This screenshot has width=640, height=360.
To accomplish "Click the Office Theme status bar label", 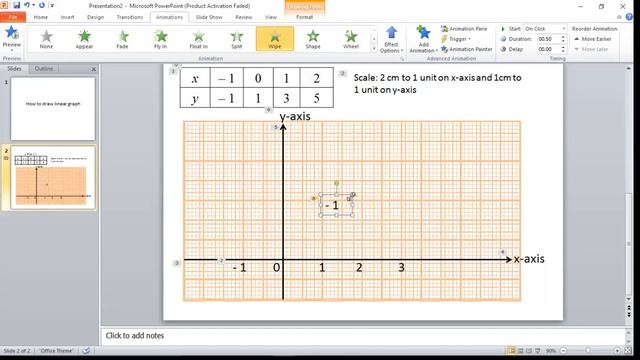I will click(x=56, y=351).
